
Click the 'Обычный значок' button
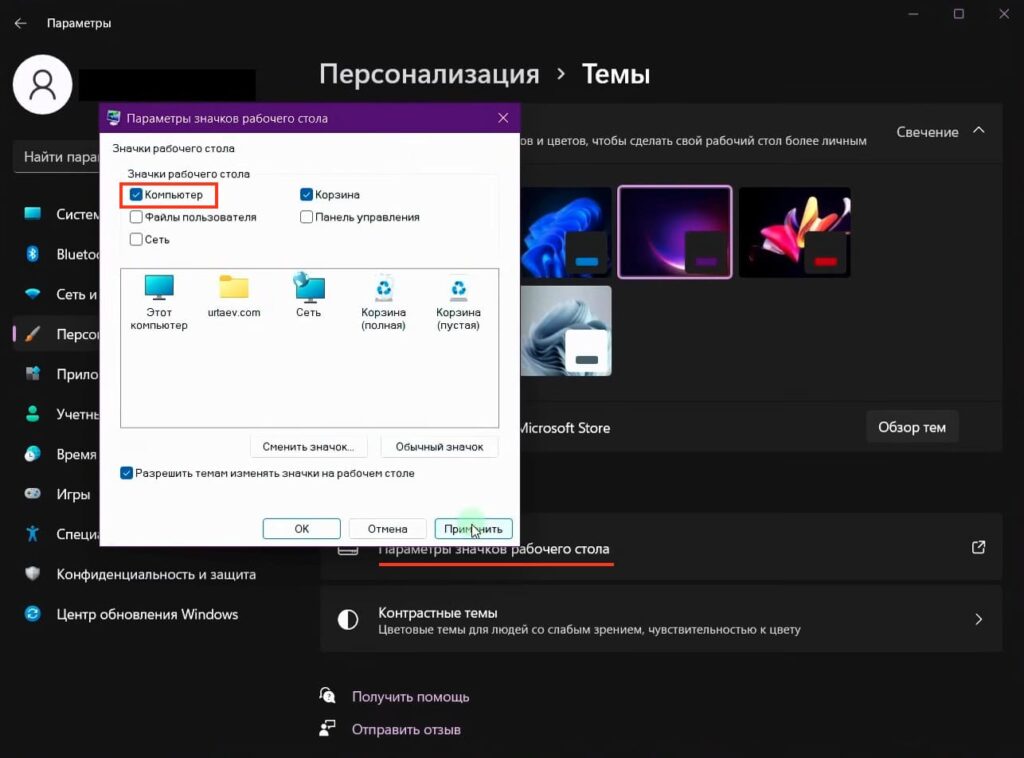[x=440, y=447]
